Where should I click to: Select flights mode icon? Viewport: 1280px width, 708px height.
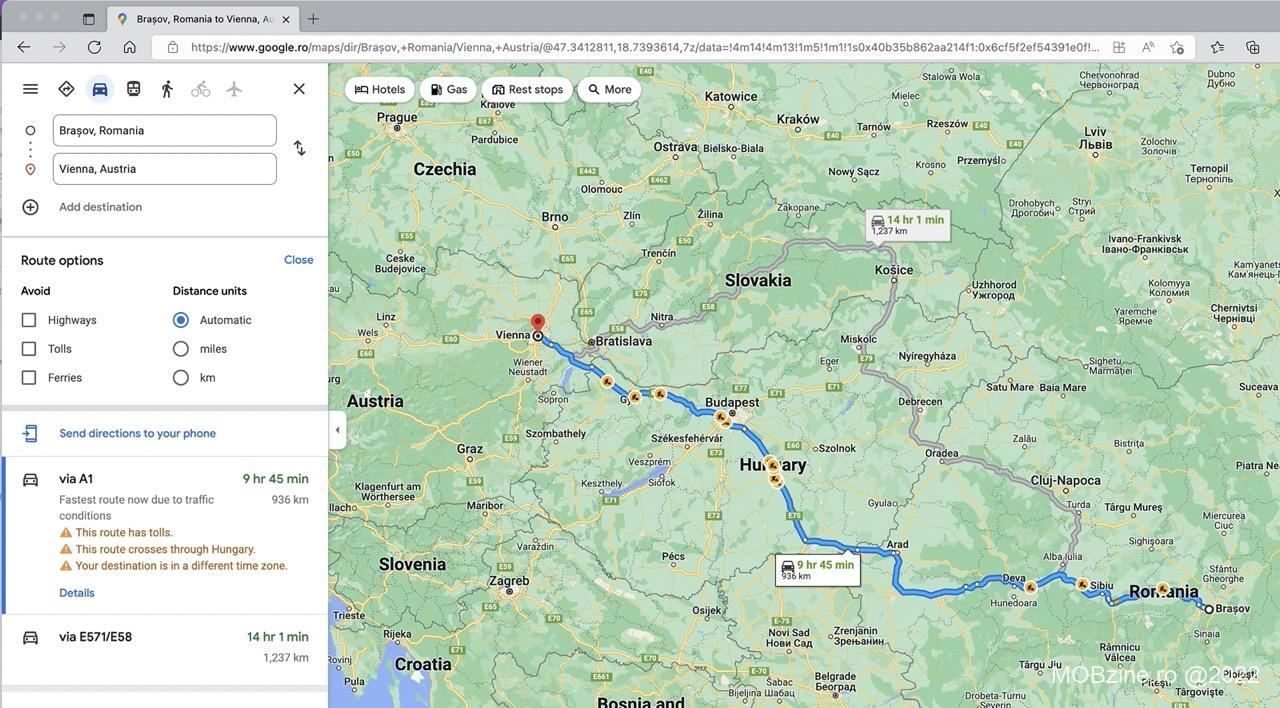[234, 88]
